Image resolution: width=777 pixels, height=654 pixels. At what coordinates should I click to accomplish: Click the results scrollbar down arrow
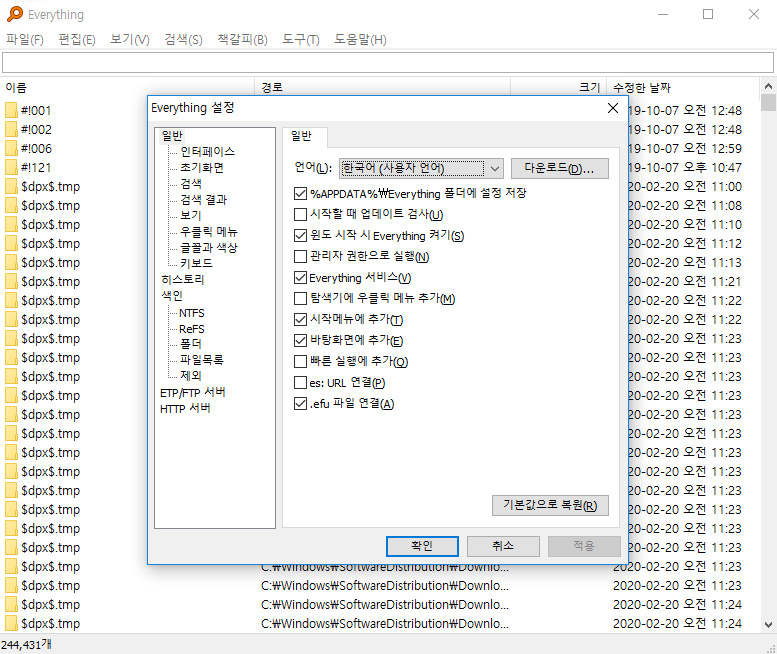pyautogui.click(x=768, y=624)
